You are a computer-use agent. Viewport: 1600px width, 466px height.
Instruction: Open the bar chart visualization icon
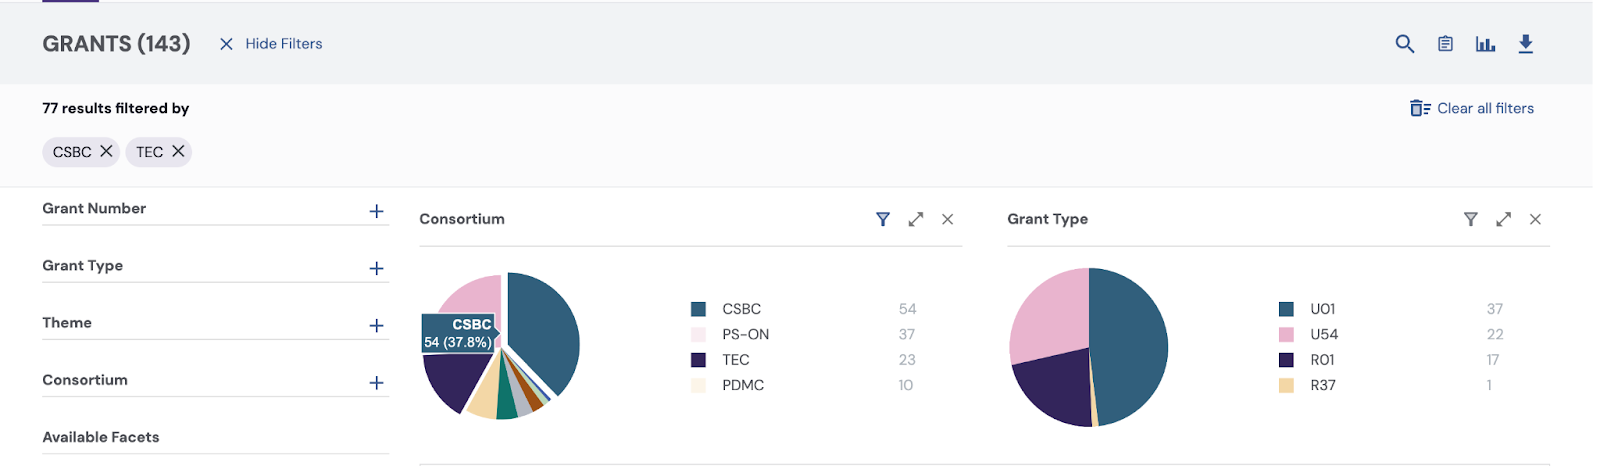pos(1485,44)
